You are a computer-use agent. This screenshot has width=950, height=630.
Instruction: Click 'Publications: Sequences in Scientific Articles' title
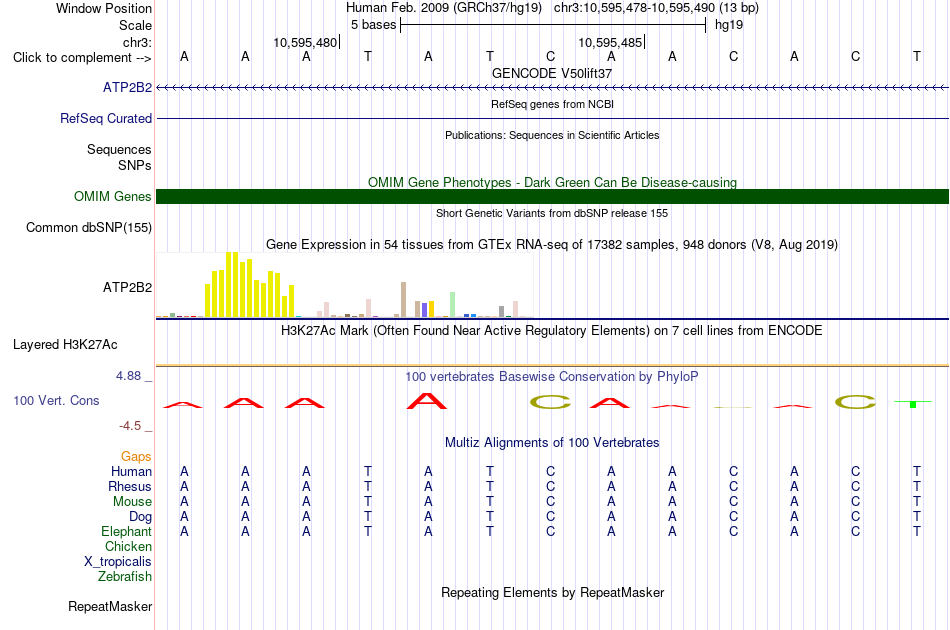[552, 135]
